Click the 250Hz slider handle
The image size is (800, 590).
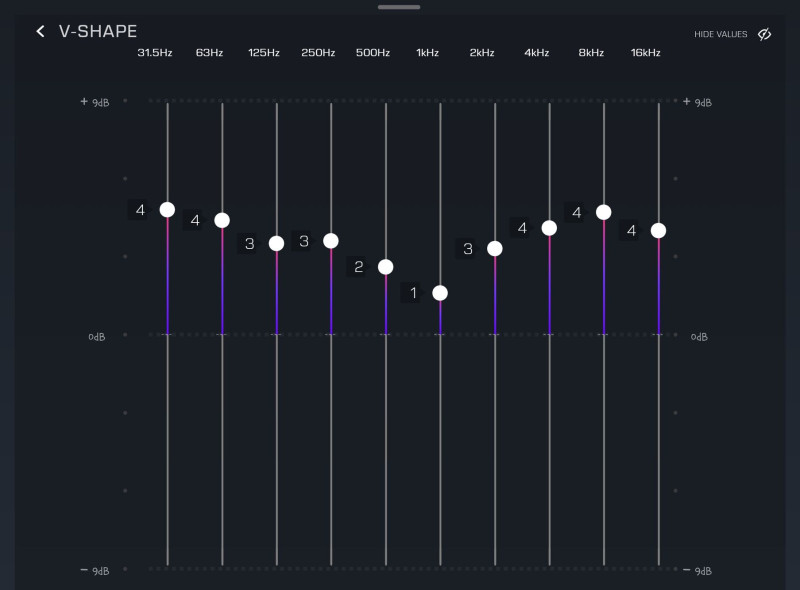[x=331, y=241]
